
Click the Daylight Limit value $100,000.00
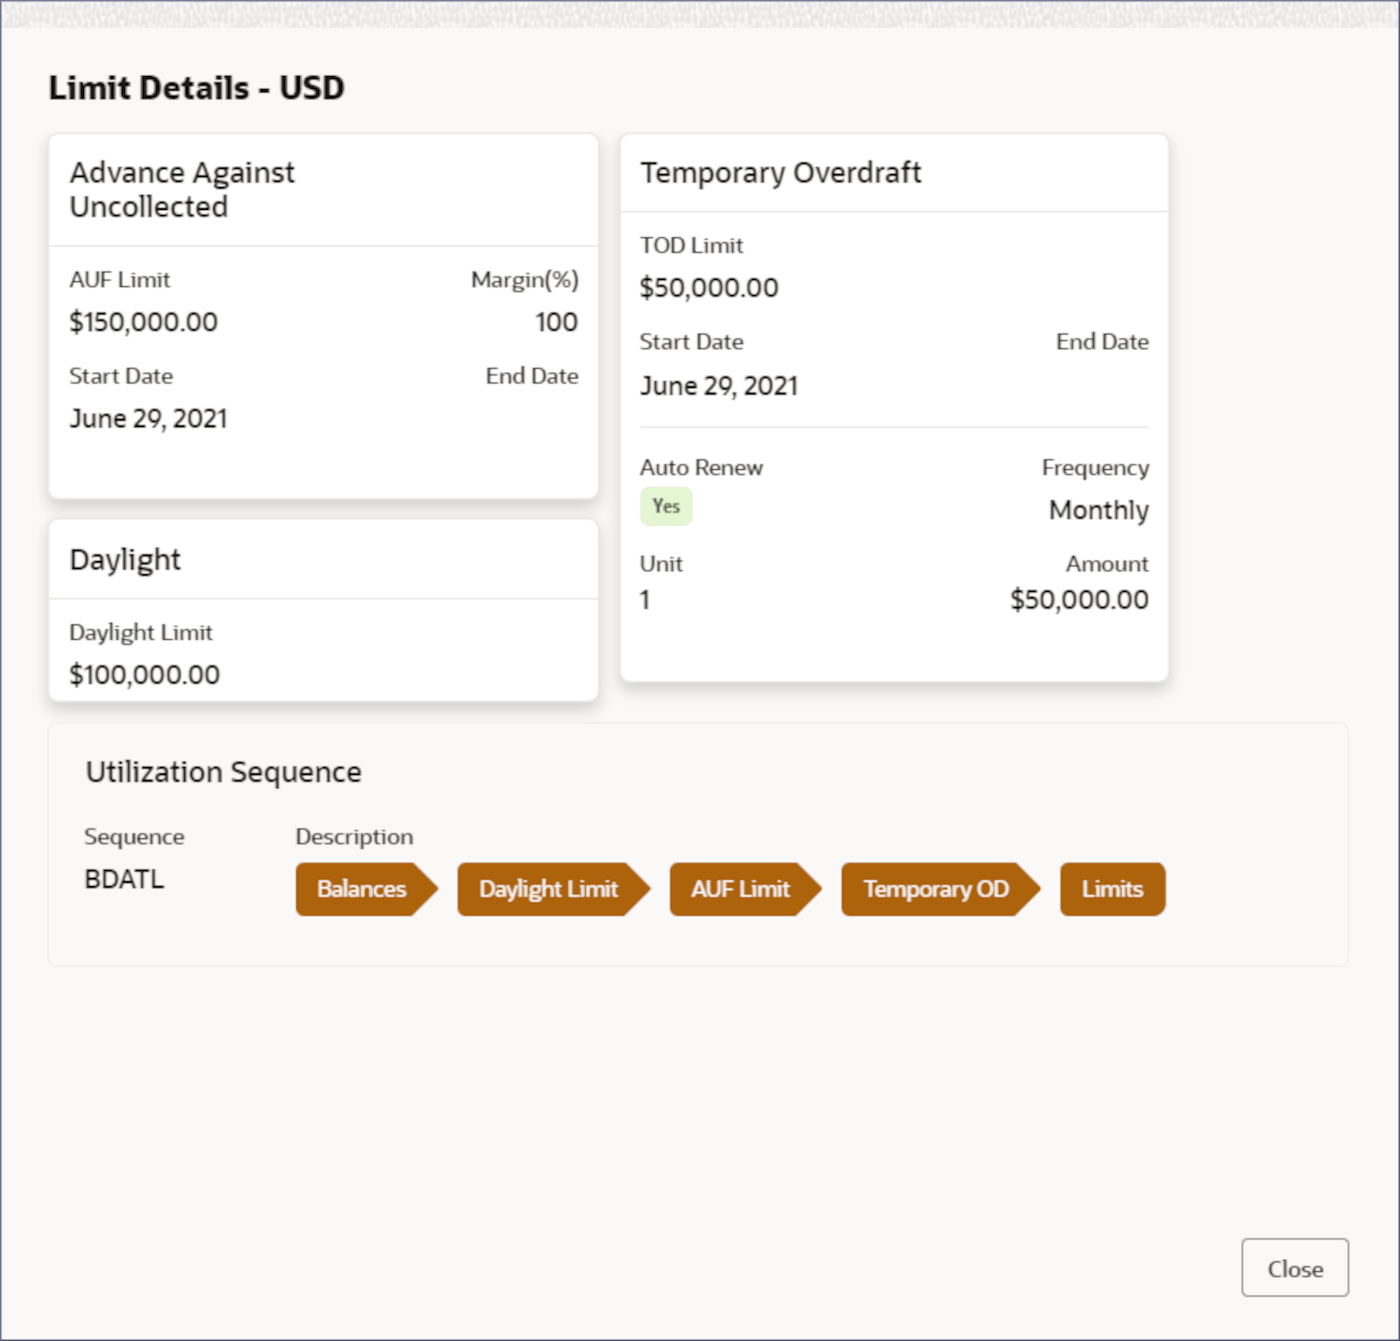click(144, 675)
